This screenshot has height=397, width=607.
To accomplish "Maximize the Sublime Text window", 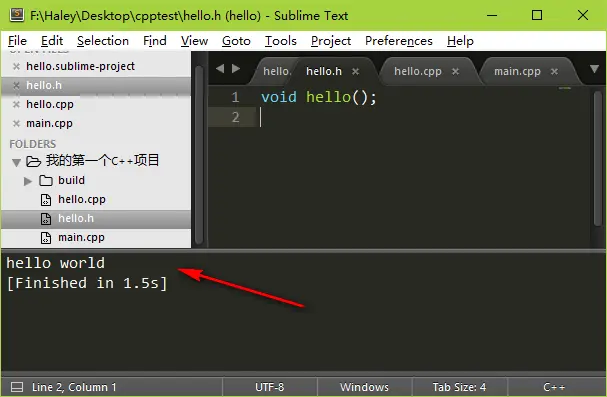I will pyautogui.click(x=537, y=15).
